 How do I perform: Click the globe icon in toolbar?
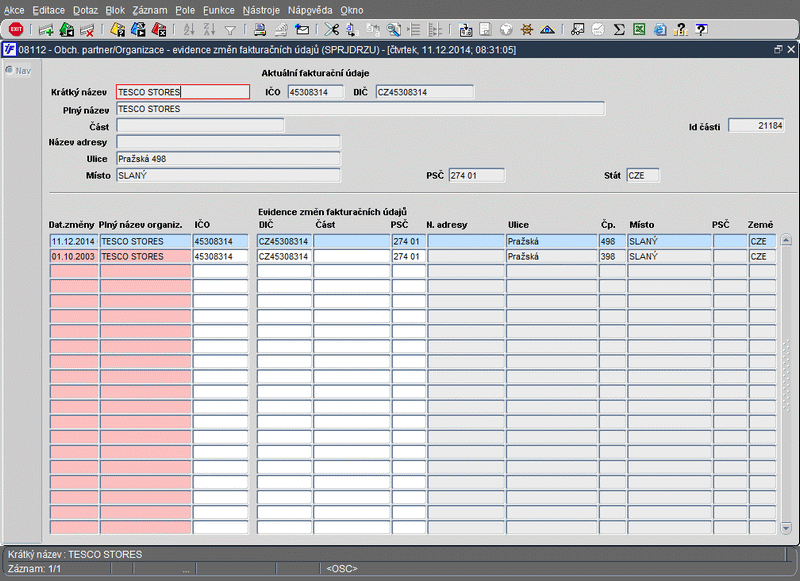click(506, 30)
